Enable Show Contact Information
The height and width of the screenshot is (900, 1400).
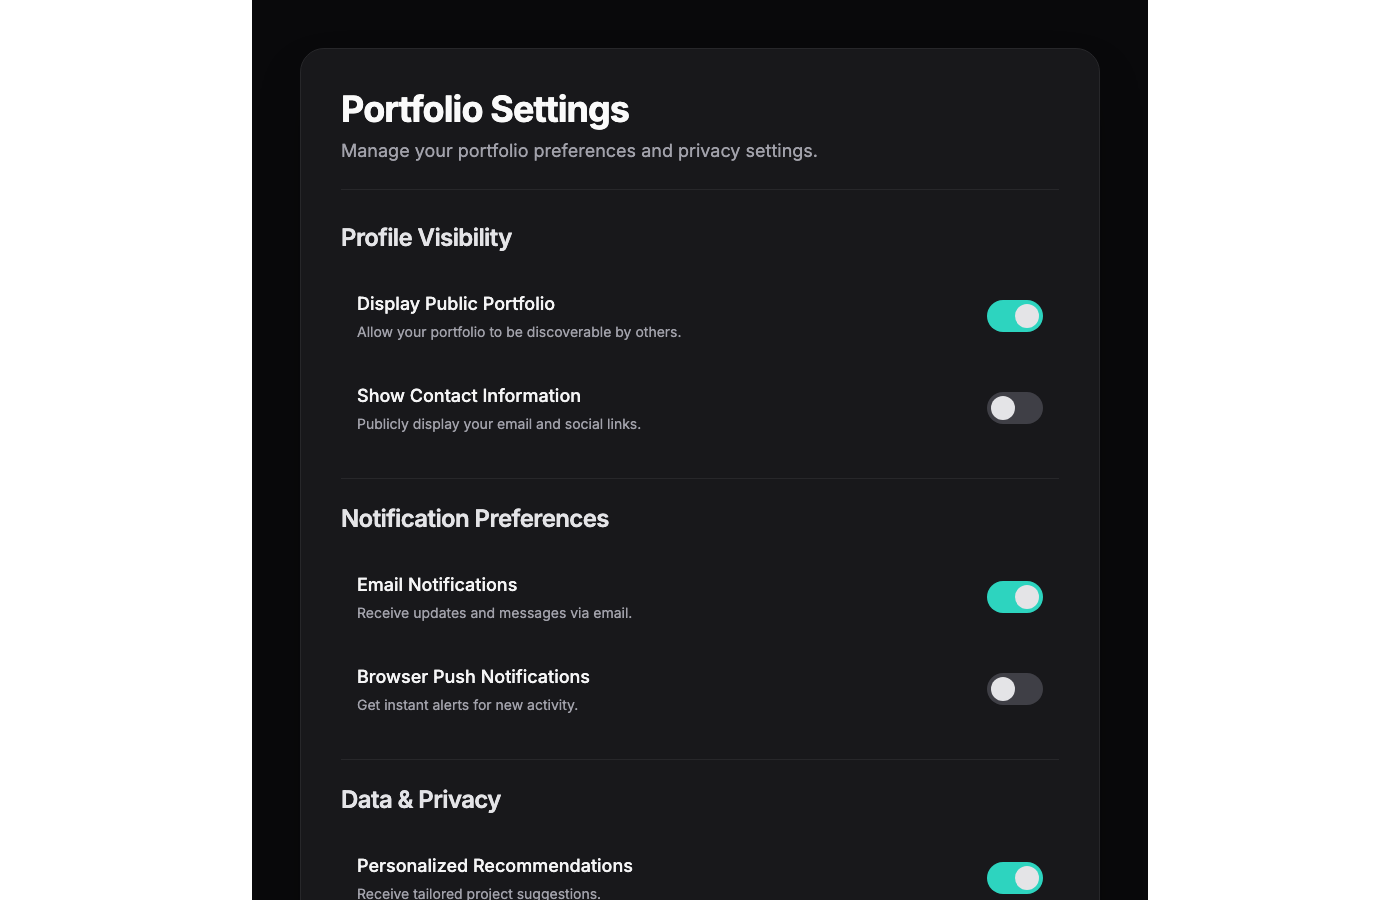point(1015,408)
